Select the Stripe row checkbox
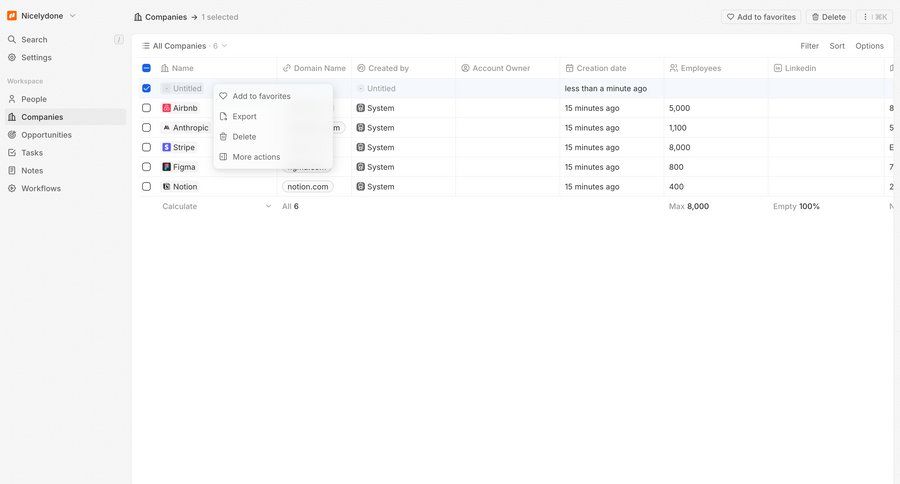The width and height of the screenshot is (900, 484). click(146, 148)
